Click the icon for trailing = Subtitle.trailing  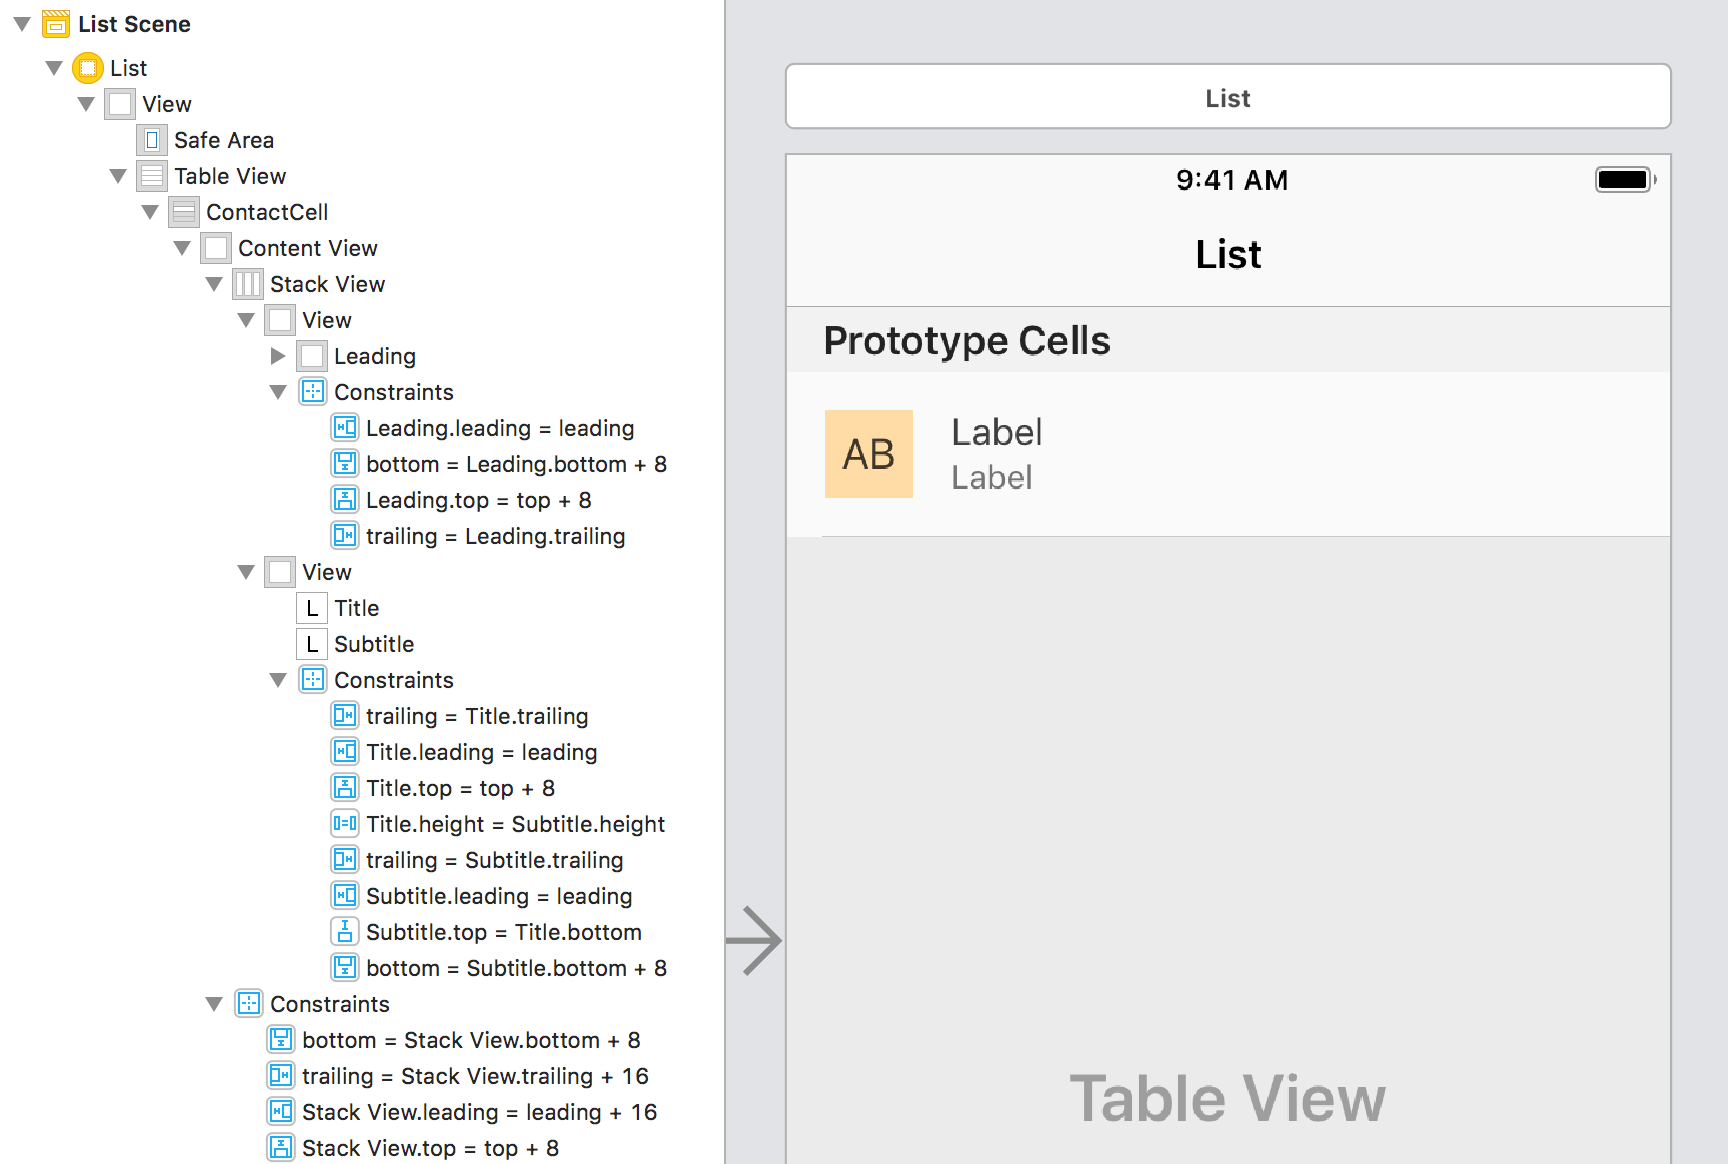[344, 860]
